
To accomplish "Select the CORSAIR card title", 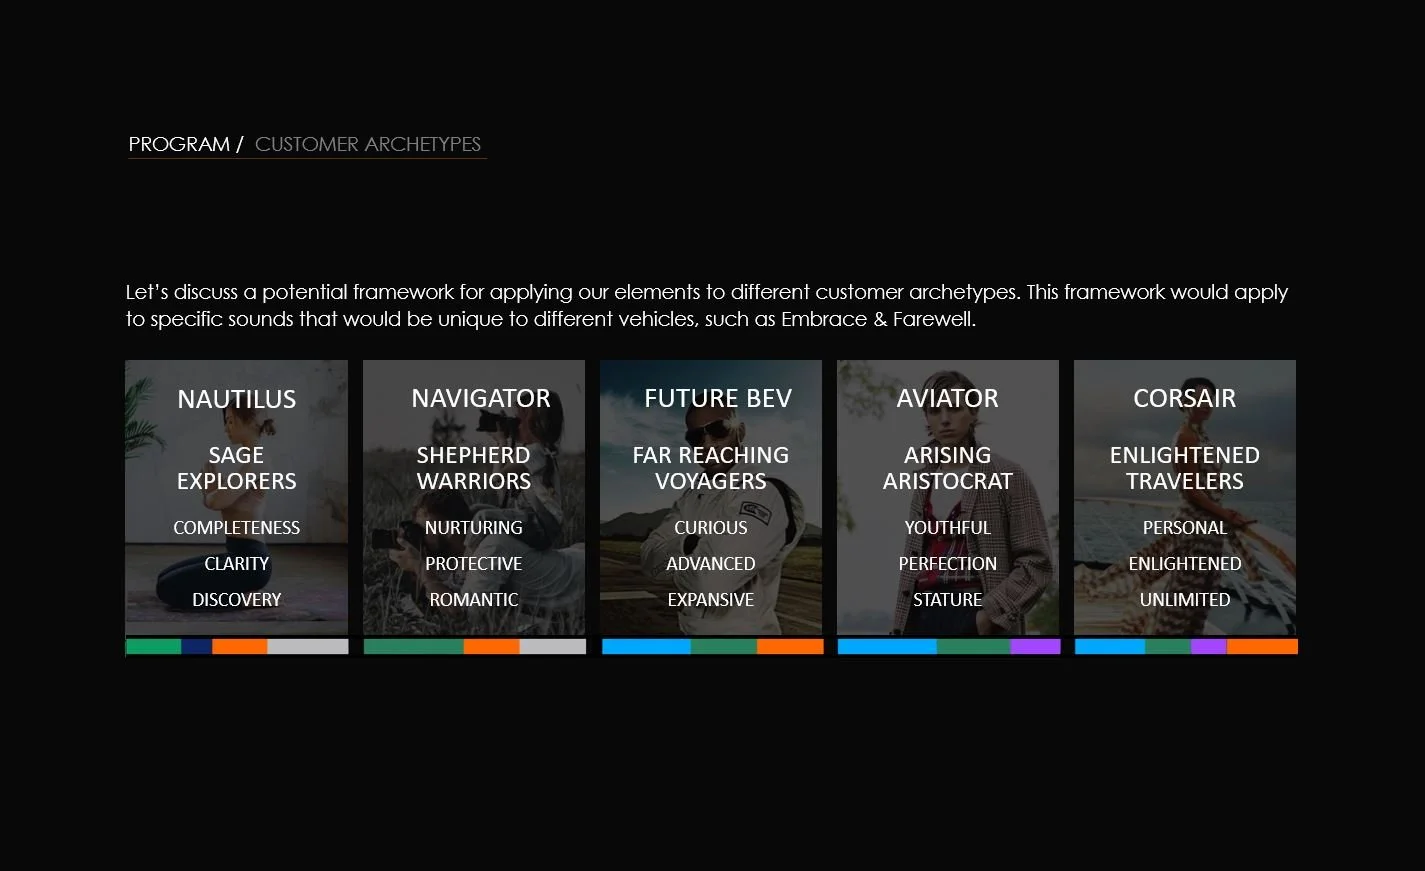I will (x=1184, y=398).
